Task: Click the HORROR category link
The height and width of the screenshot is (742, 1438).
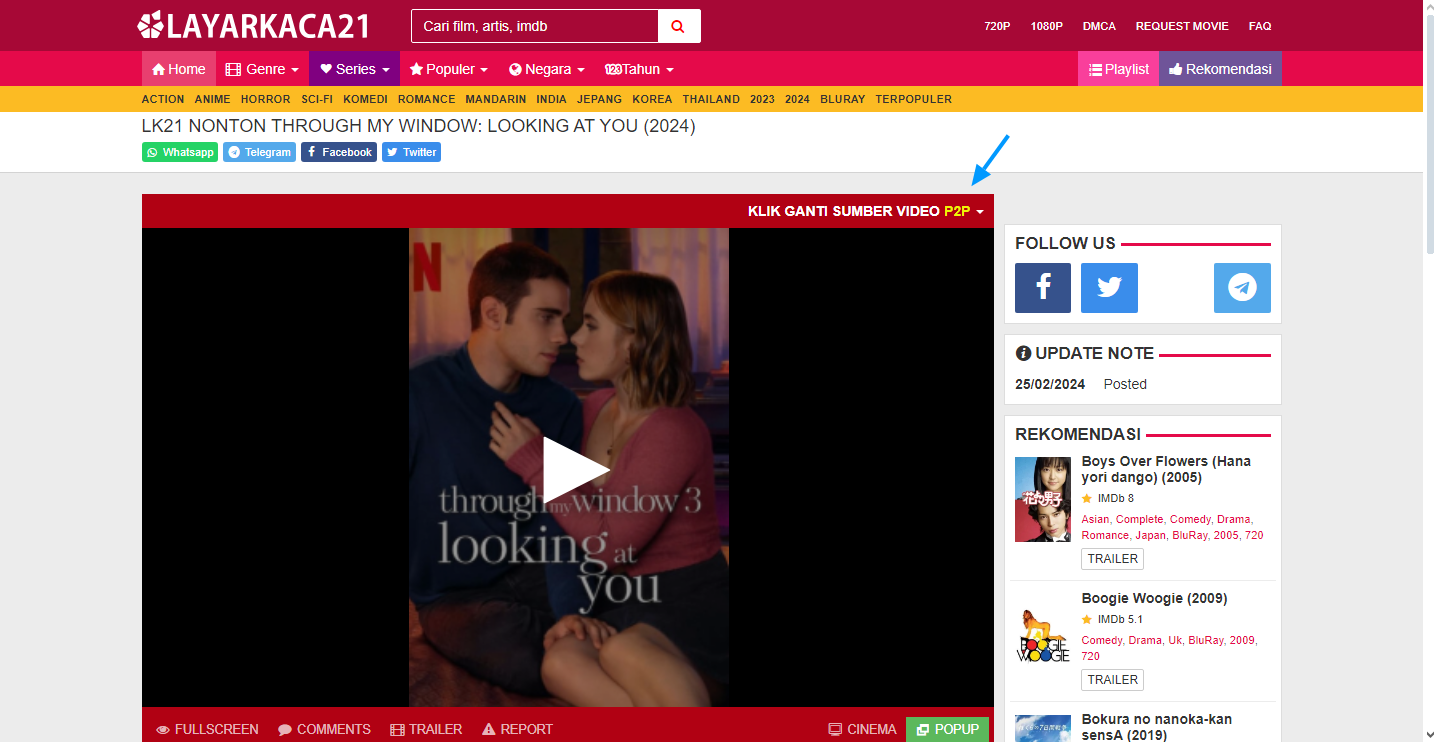Action: (x=265, y=99)
